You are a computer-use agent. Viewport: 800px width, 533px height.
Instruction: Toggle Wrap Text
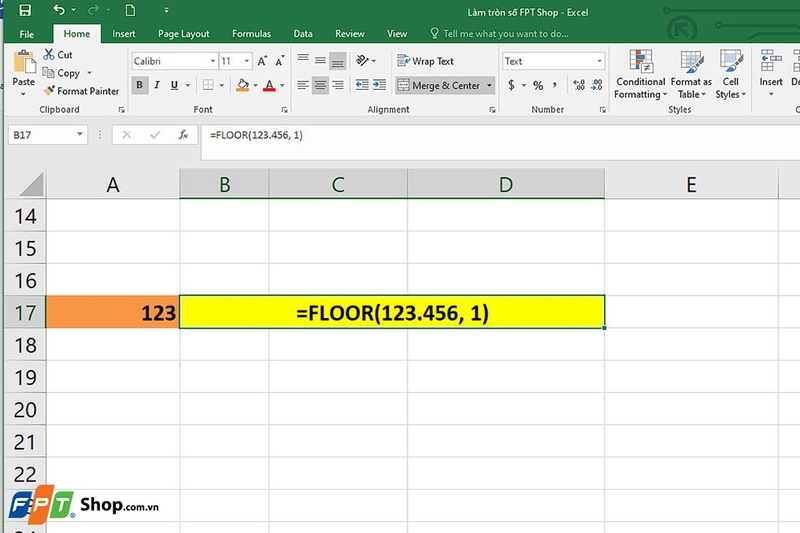[x=425, y=61]
